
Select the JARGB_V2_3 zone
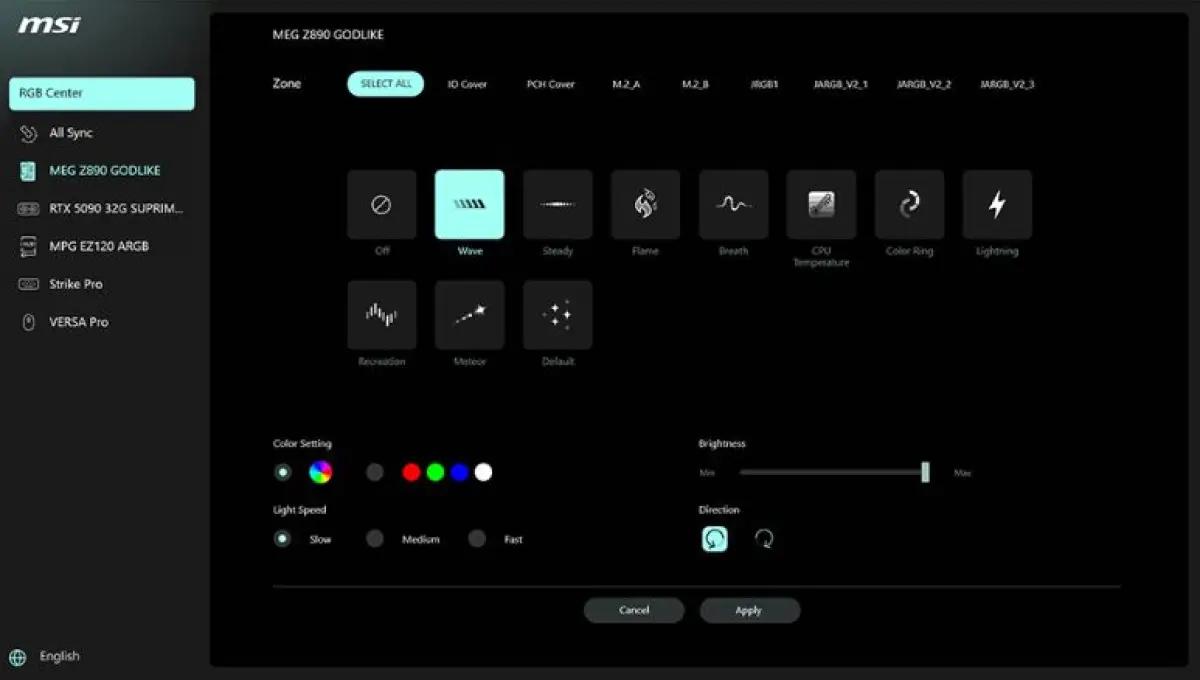tap(1007, 85)
